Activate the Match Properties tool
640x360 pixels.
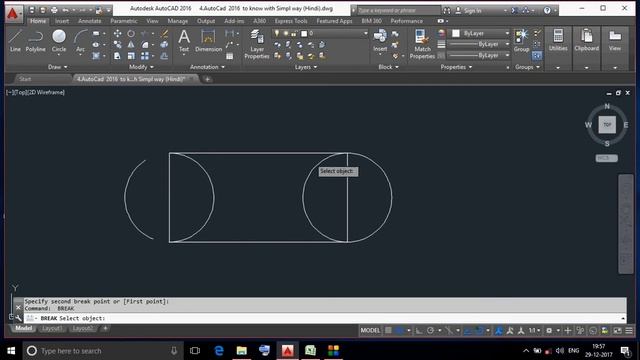point(422,44)
